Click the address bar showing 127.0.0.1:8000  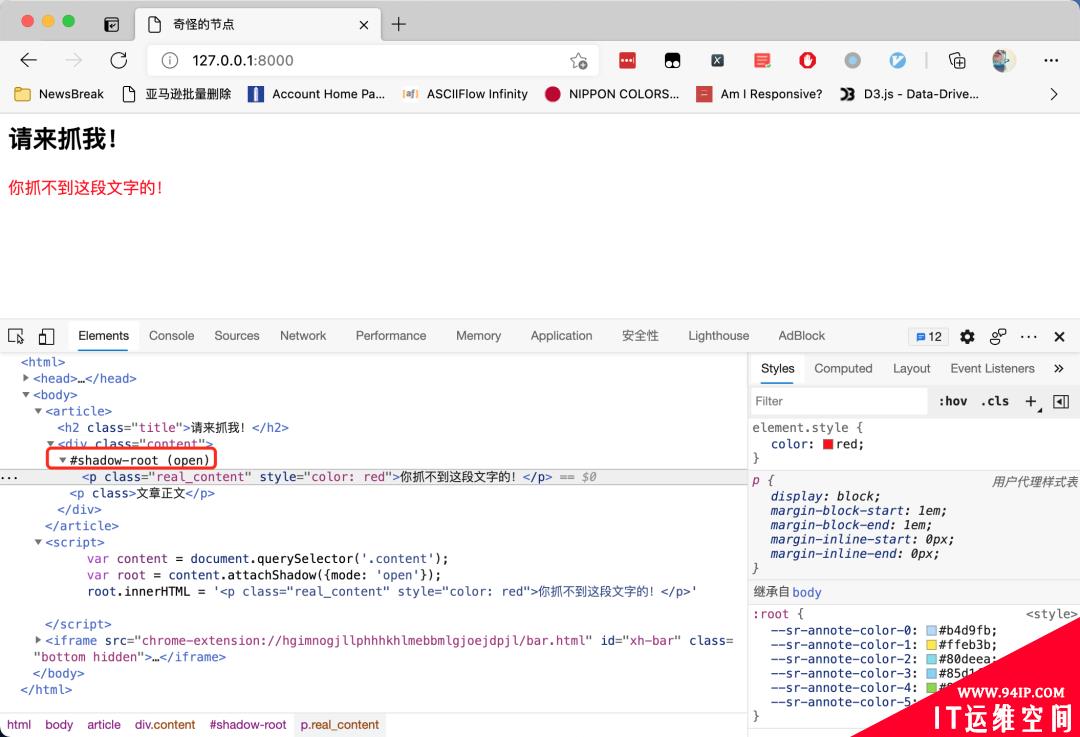(x=373, y=61)
